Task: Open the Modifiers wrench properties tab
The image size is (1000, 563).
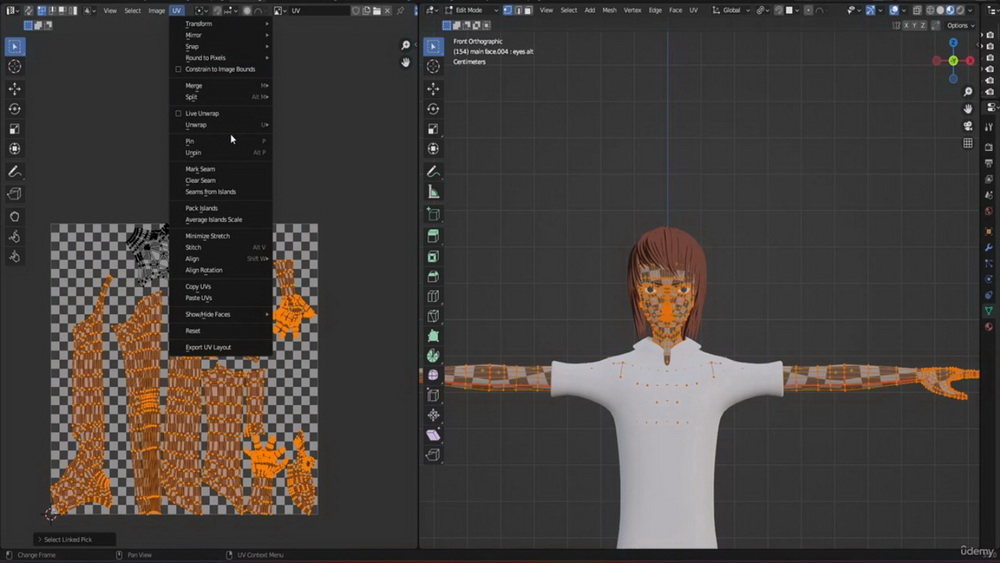Action: (989, 247)
